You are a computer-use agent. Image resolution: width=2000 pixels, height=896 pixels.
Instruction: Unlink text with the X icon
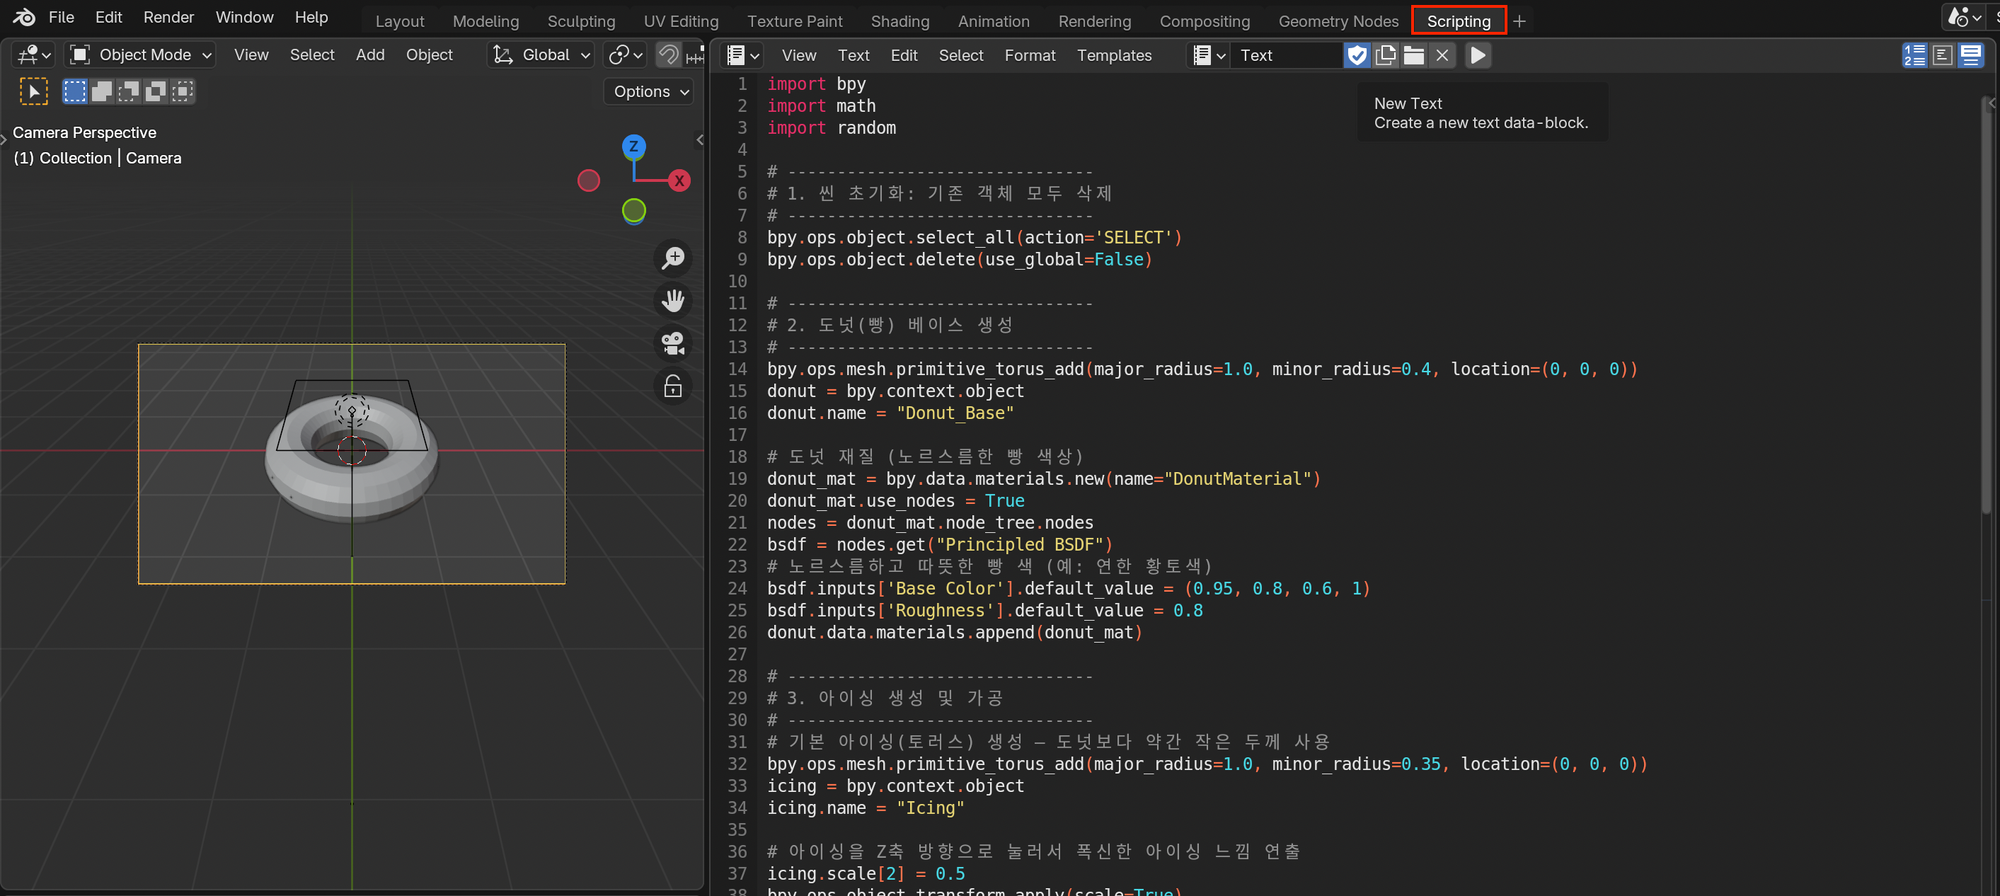coord(1442,55)
